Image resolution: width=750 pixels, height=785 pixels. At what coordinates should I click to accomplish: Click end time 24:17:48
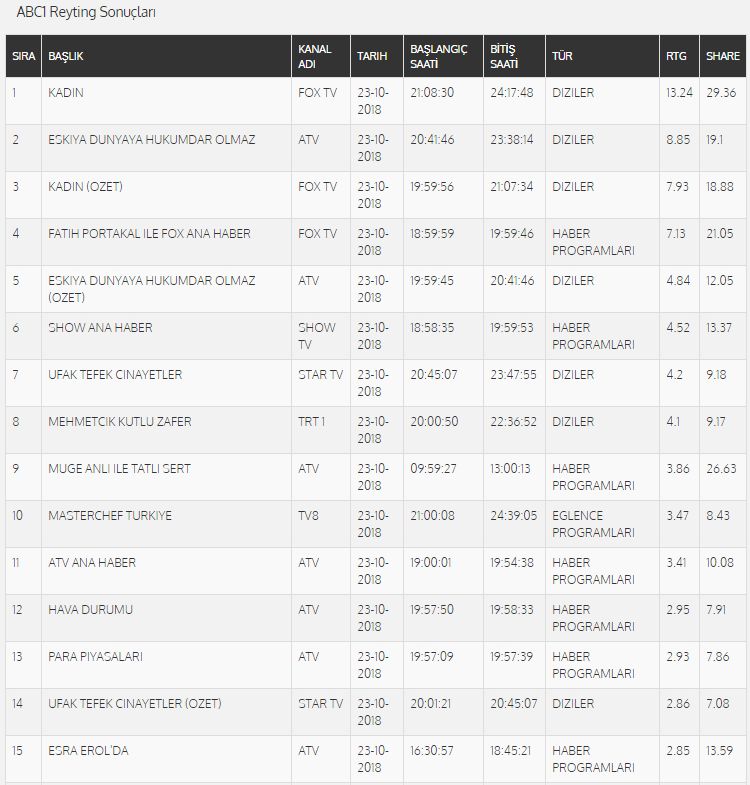point(512,93)
